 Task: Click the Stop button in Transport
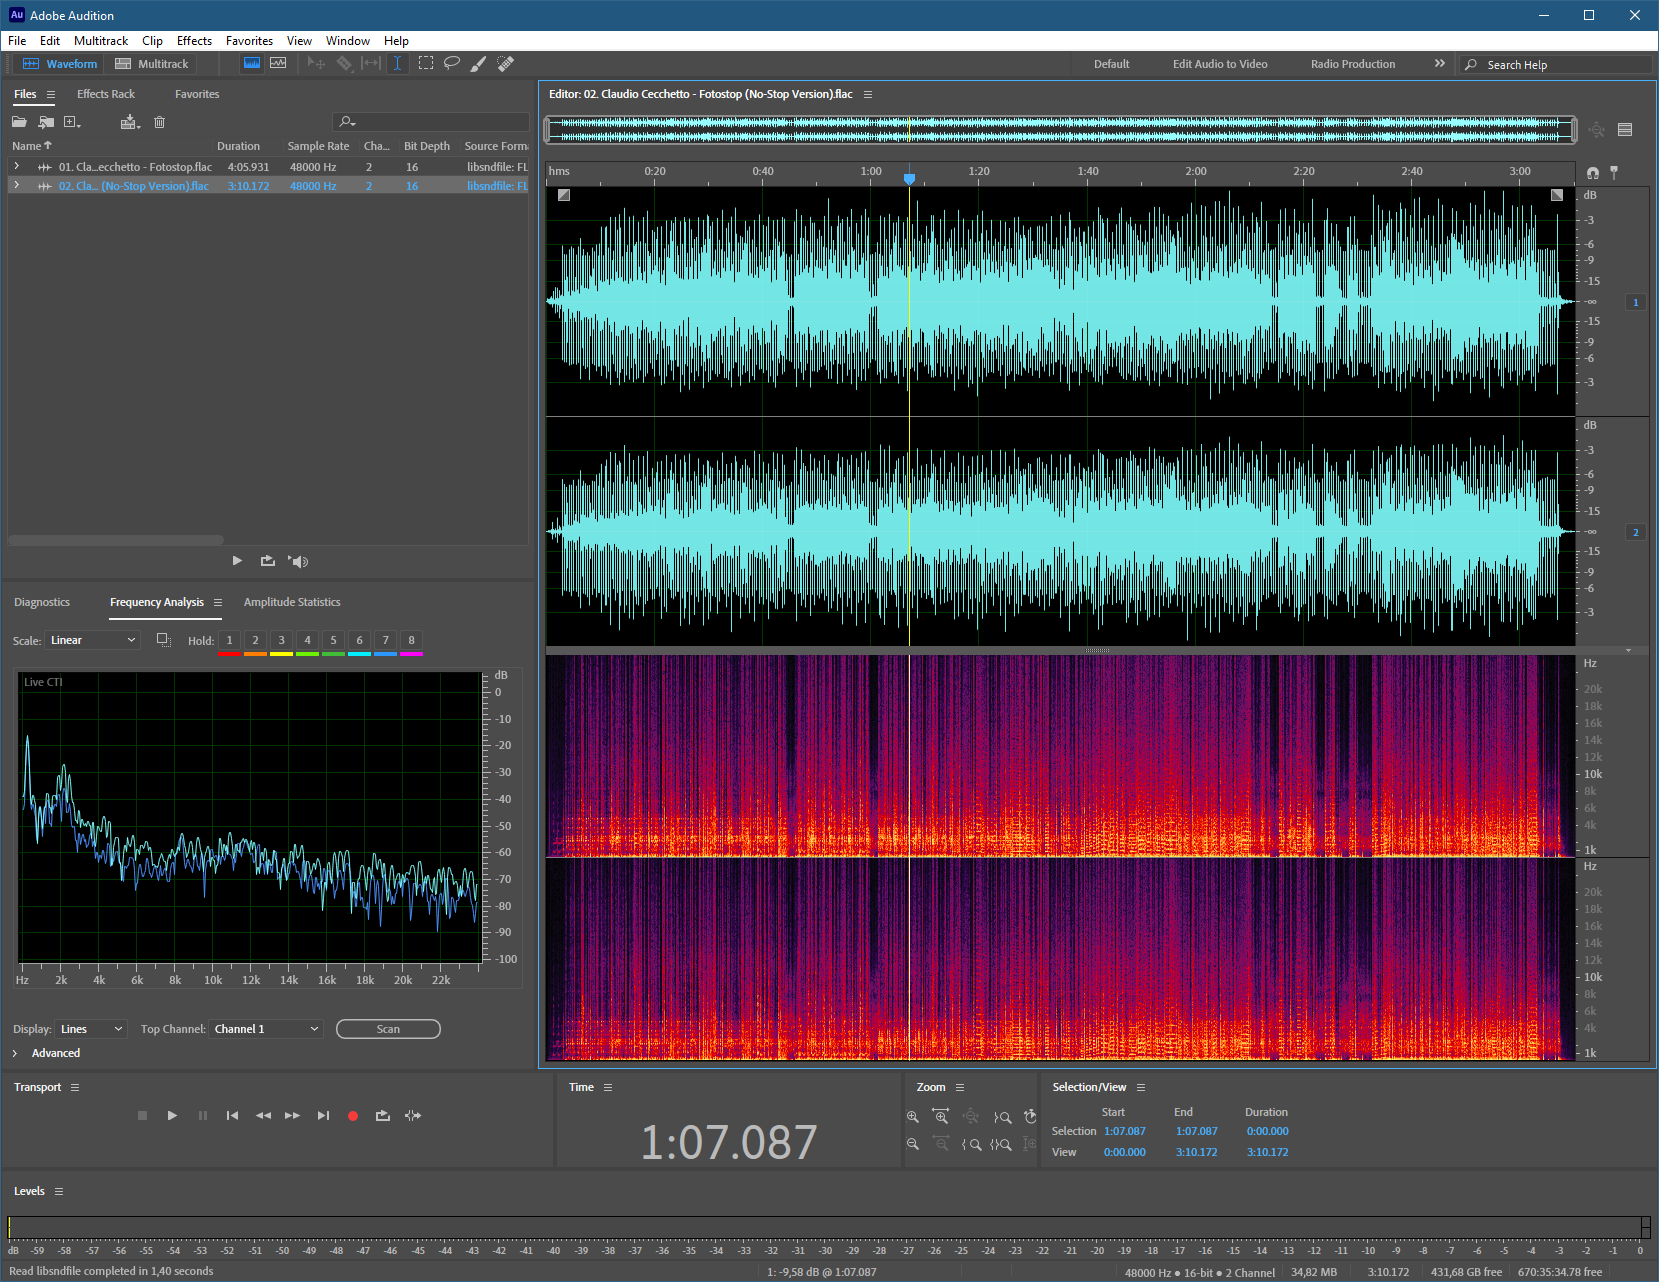click(x=142, y=1116)
